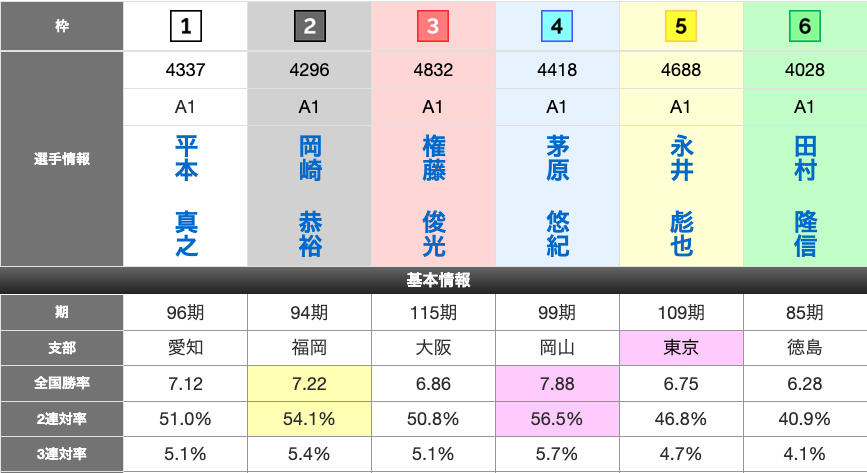The height and width of the screenshot is (473, 867).
Task: Click the green lane 6 number badge
Action: tap(805, 27)
